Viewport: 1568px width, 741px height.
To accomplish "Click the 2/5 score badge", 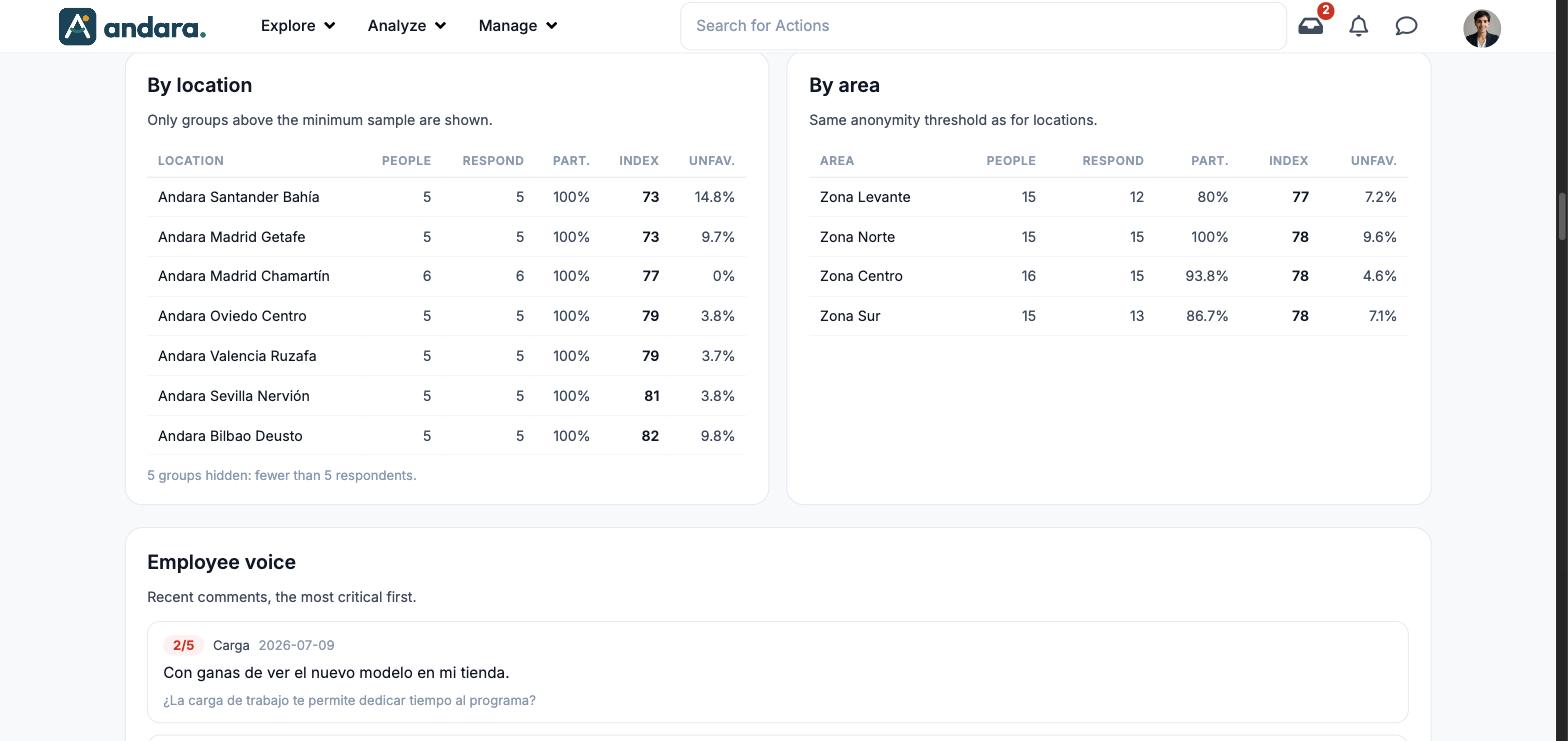I will click(x=184, y=645).
